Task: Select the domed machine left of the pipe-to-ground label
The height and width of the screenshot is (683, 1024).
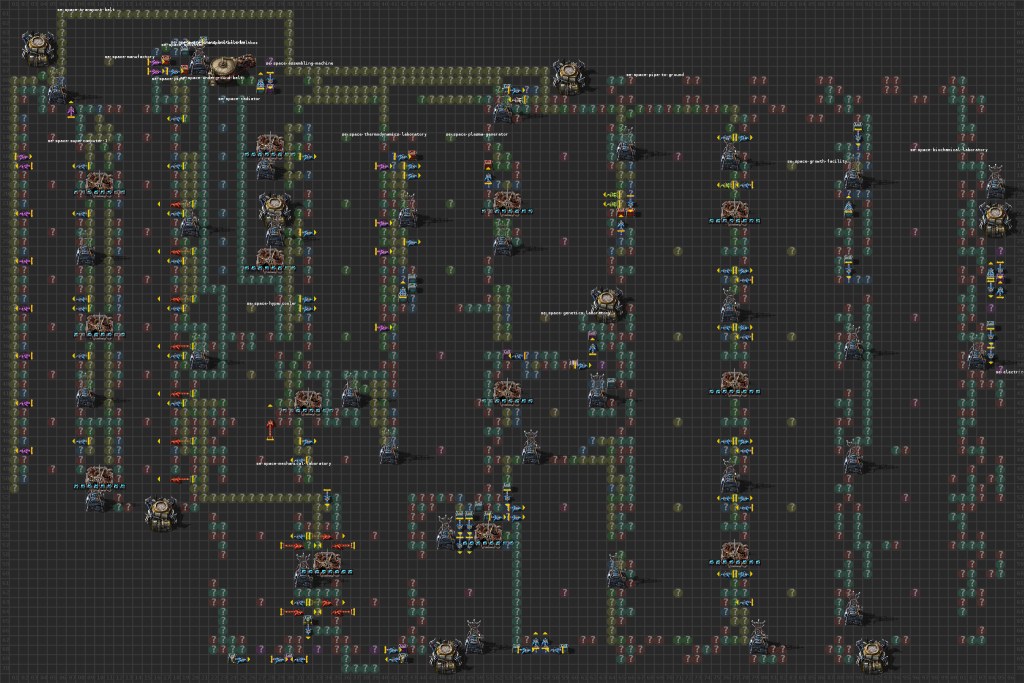Action: pyautogui.click(x=569, y=76)
